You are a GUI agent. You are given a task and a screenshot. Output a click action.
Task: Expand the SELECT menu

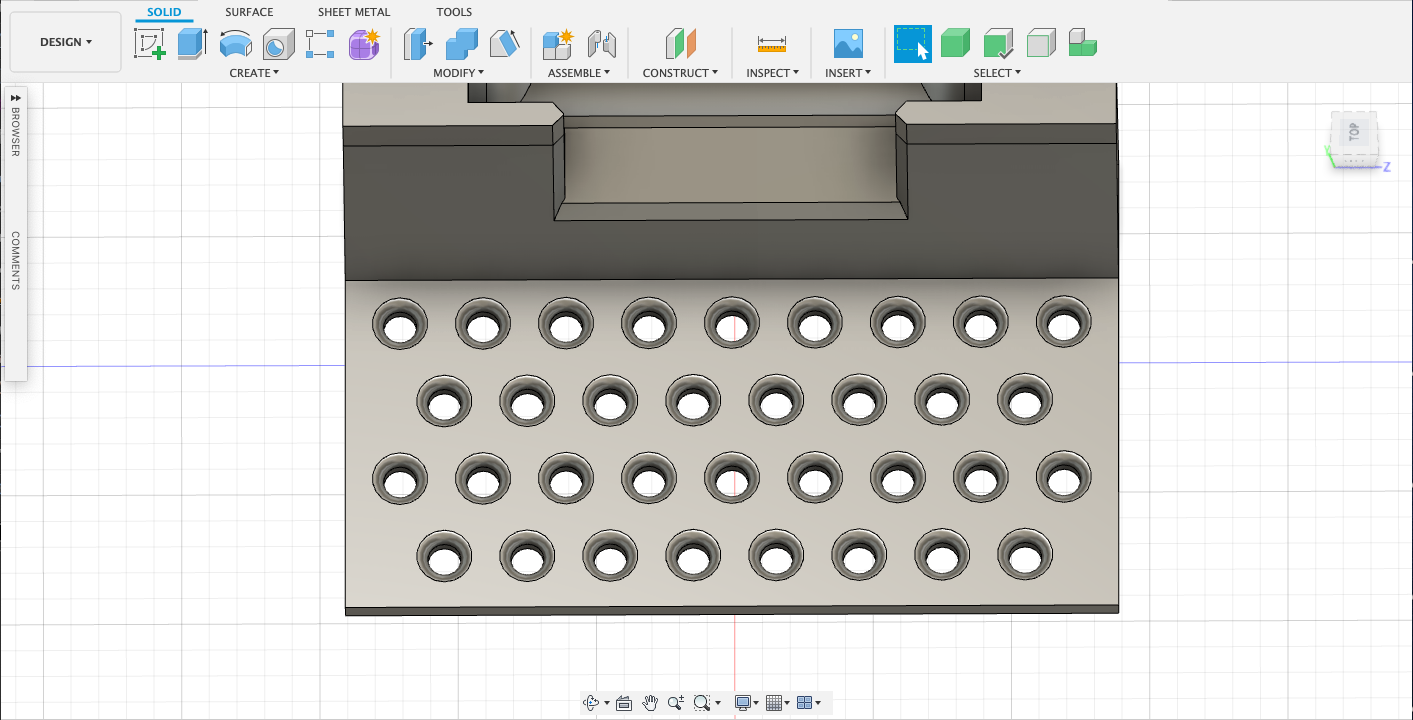(x=997, y=73)
